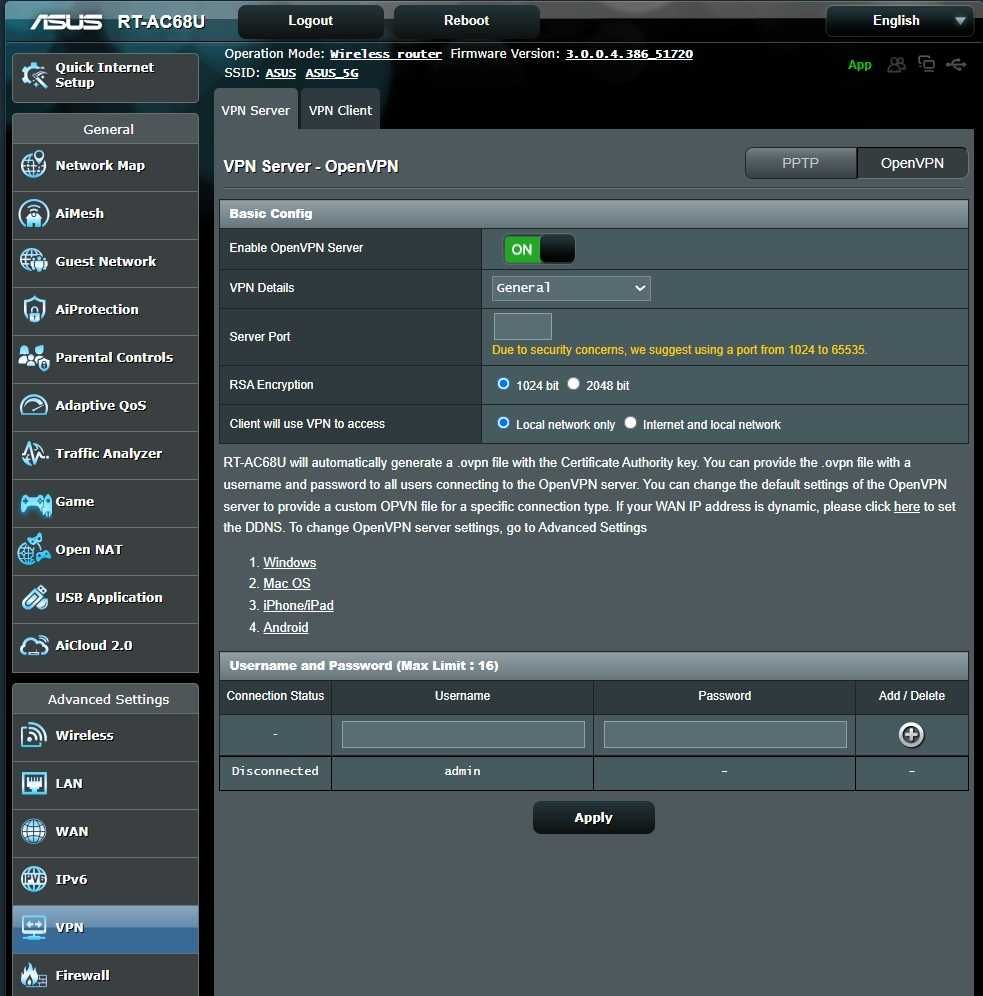Open the Android setup link
Image resolution: width=983 pixels, height=996 pixels.
[286, 627]
